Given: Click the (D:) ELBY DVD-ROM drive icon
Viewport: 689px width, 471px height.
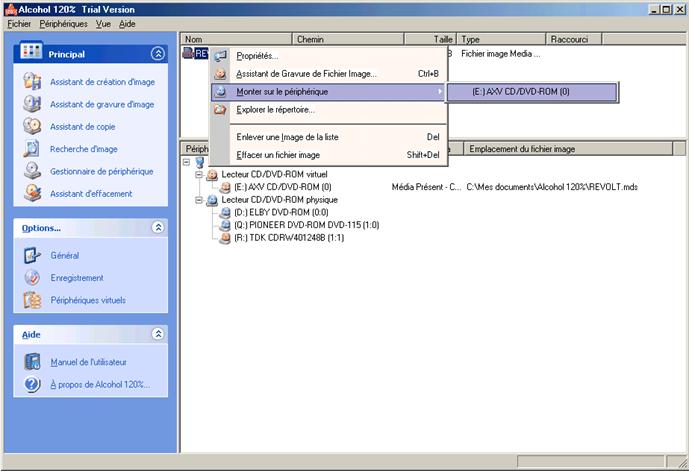Looking at the screenshot, I should (x=225, y=213).
